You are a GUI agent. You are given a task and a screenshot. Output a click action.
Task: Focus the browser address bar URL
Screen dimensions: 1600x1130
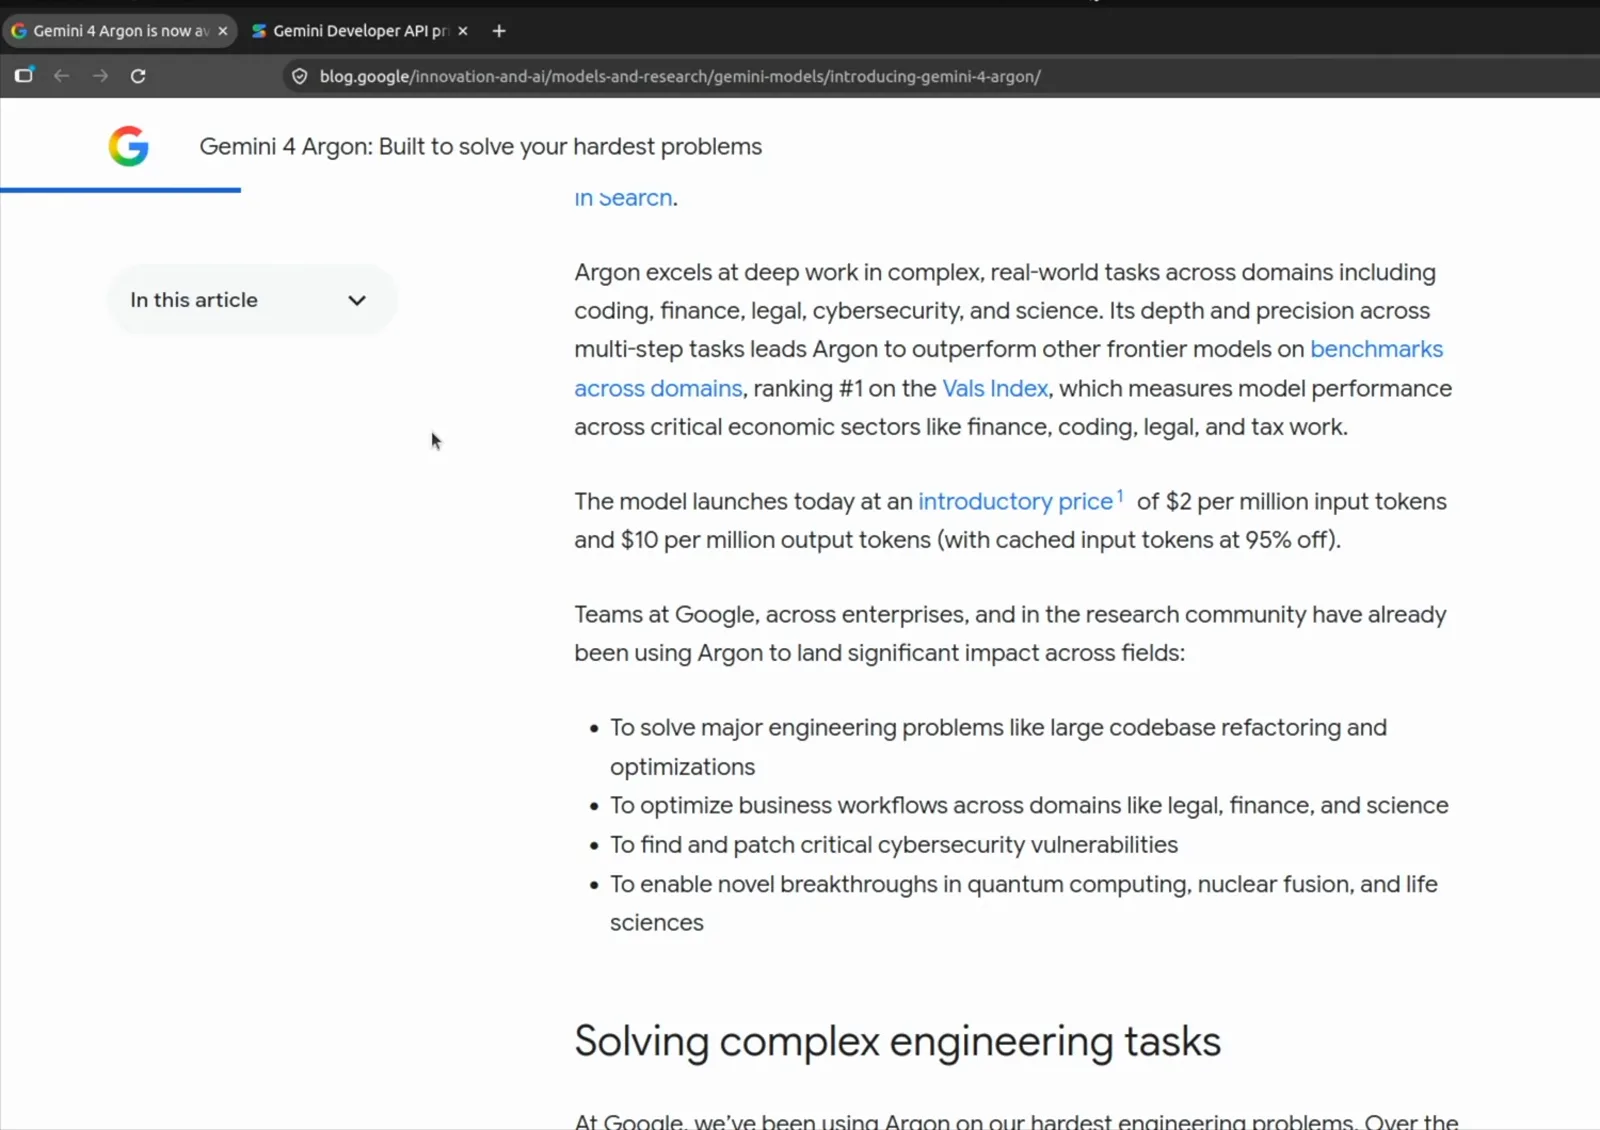pyautogui.click(x=680, y=76)
